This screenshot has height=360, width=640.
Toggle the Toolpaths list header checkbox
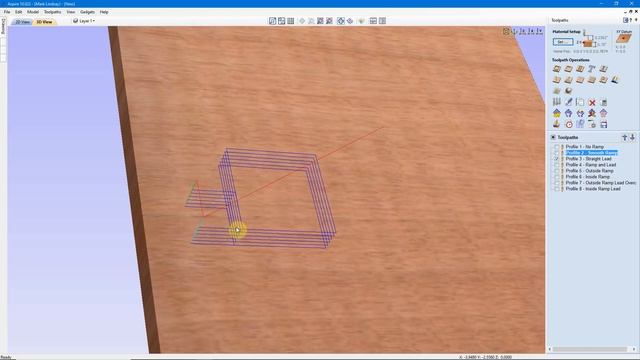tap(553, 138)
